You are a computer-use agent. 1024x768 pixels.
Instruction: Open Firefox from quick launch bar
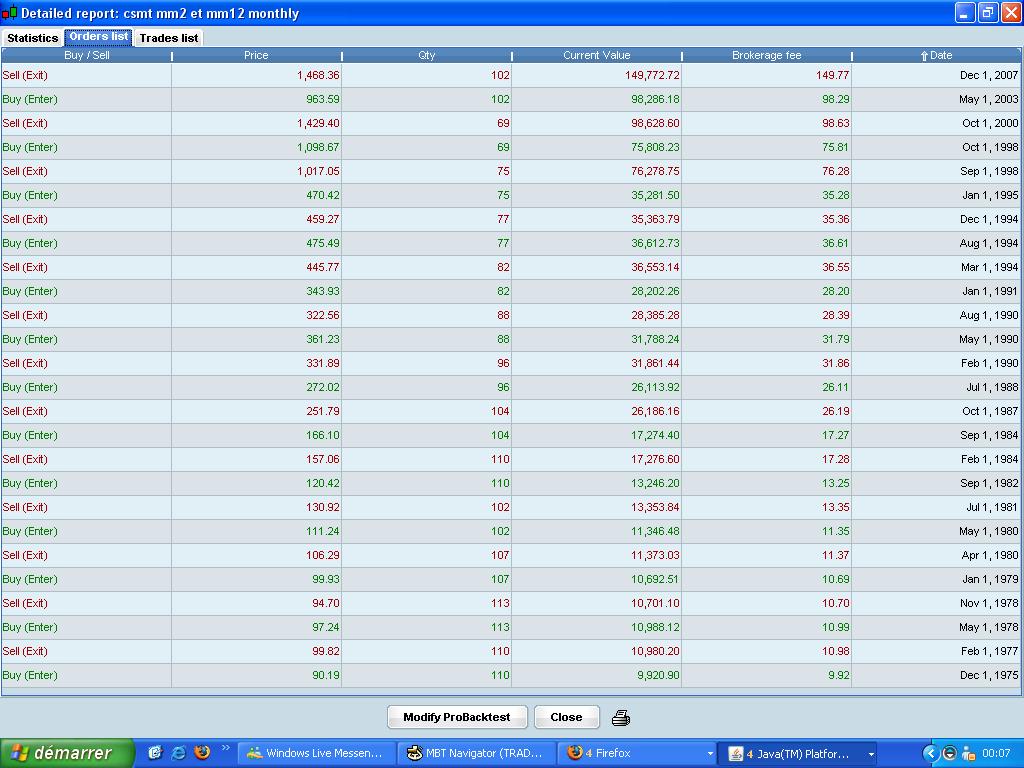pos(202,752)
